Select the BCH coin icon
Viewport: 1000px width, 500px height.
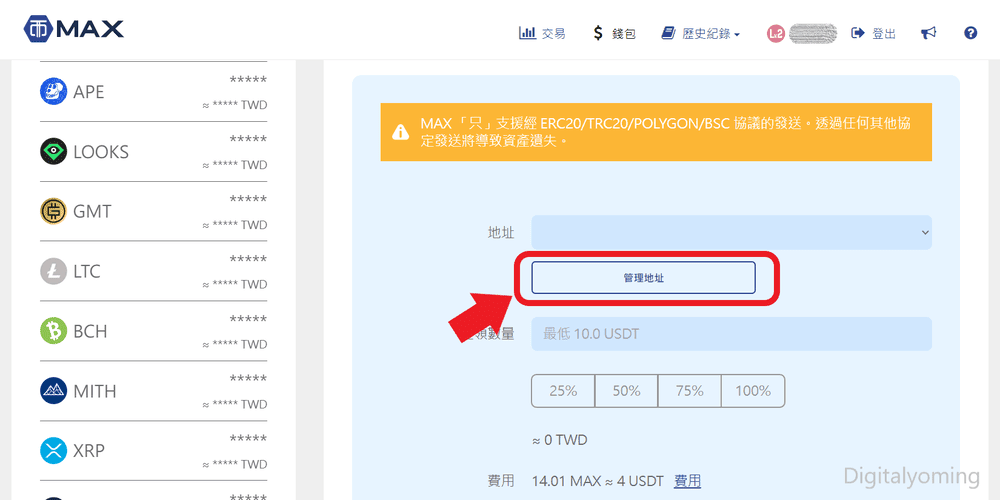point(54,331)
